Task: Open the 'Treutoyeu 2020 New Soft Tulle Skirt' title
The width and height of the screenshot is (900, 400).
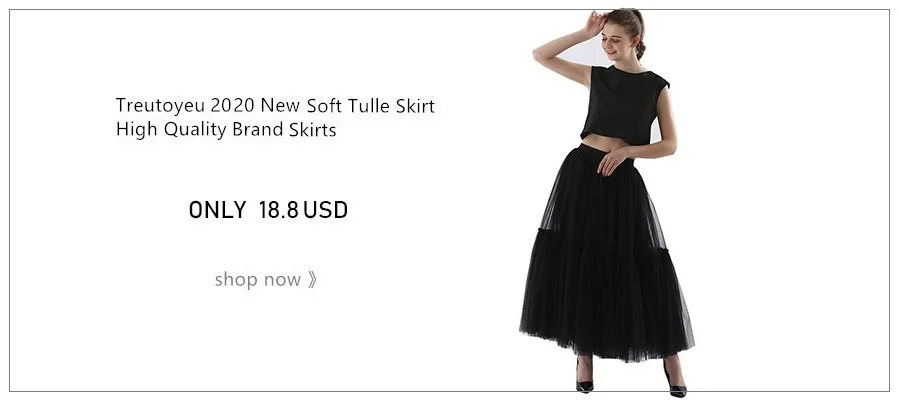Action: tap(275, 106)
